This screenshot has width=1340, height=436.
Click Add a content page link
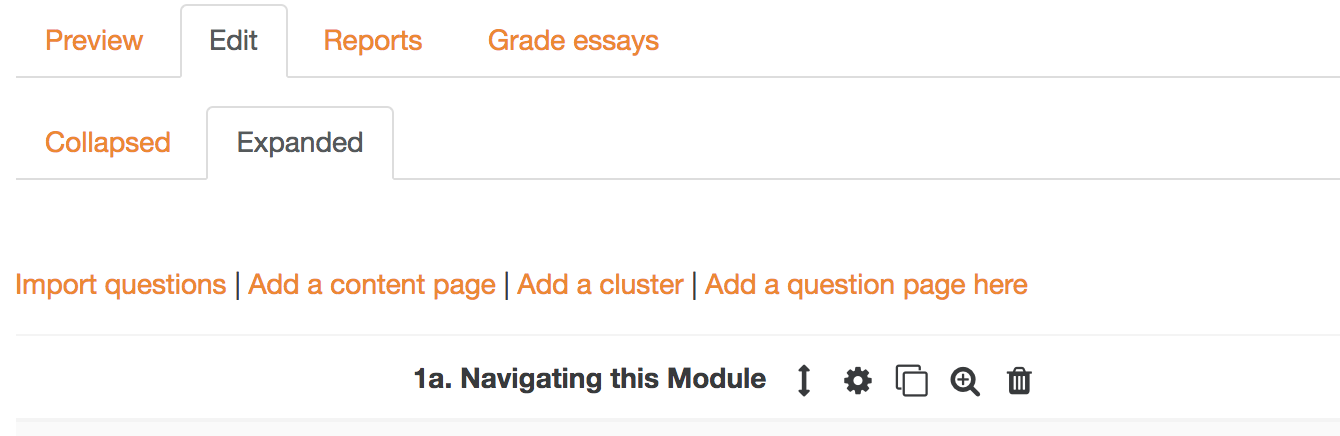[372, 285]
